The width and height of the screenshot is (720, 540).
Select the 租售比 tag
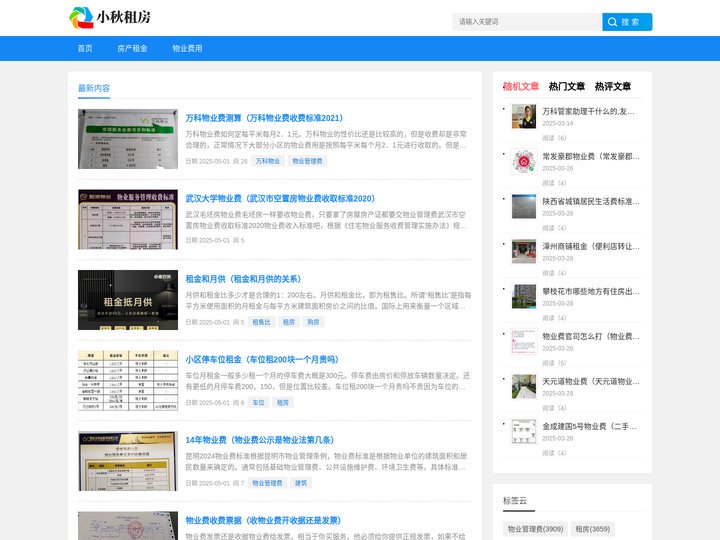[x=261, y=322]
